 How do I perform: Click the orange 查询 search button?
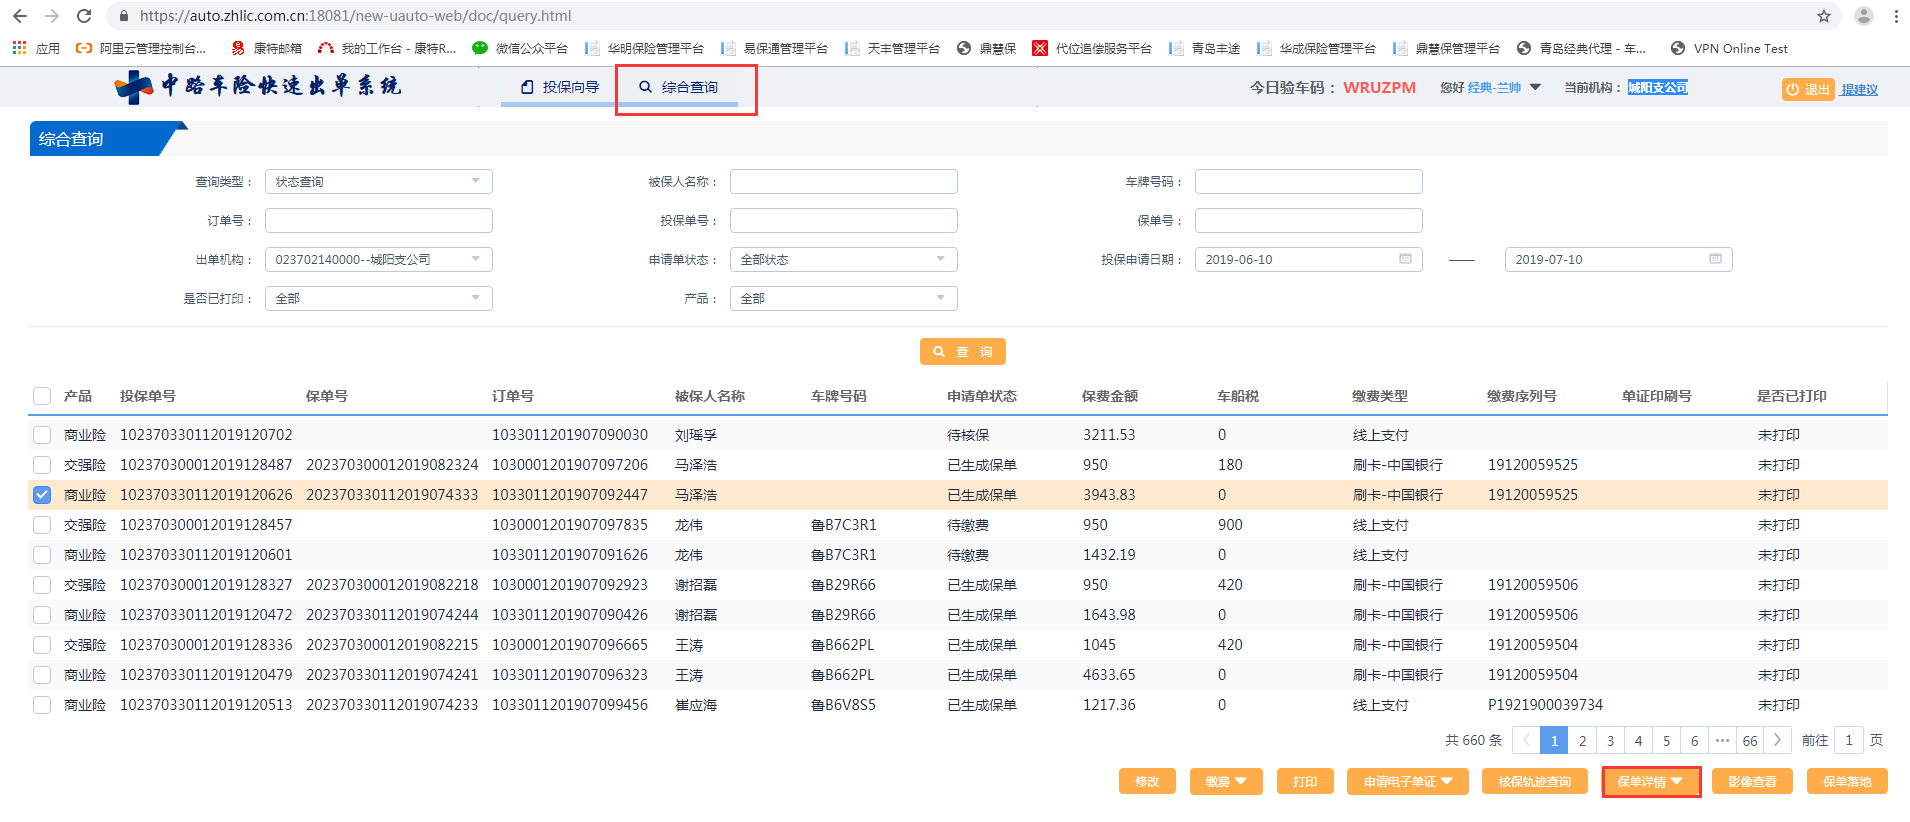(962, 352)
